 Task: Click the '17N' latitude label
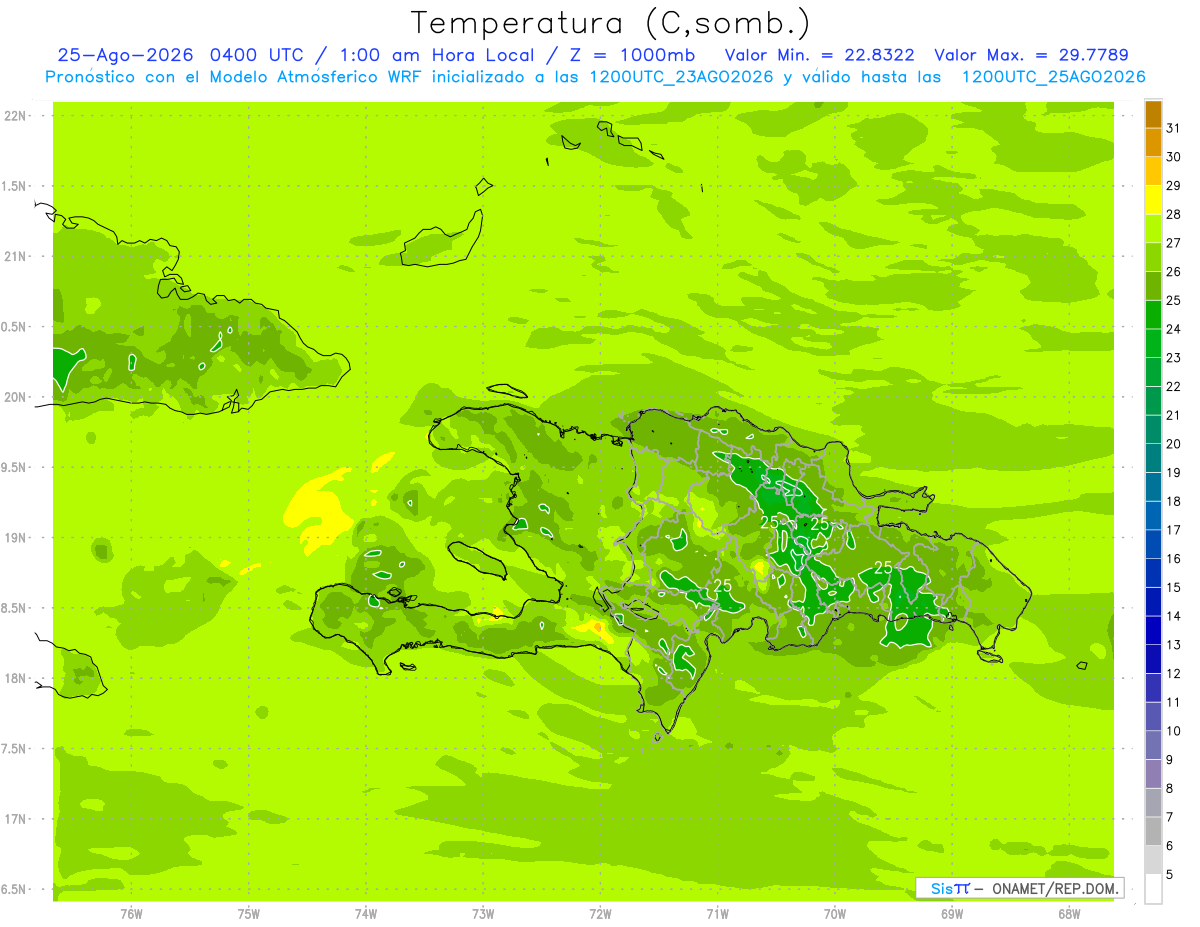tap(16, 819)
